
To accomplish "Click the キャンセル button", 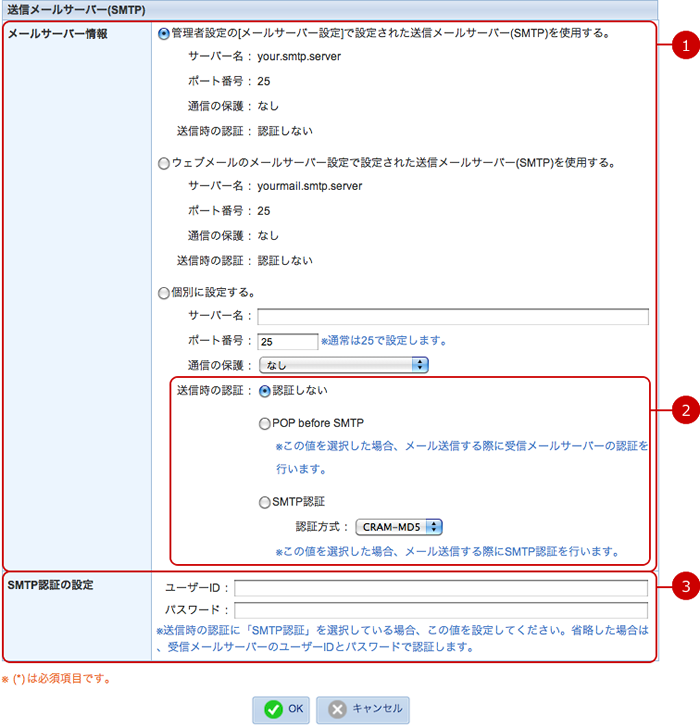I will [x=363, y=709].
